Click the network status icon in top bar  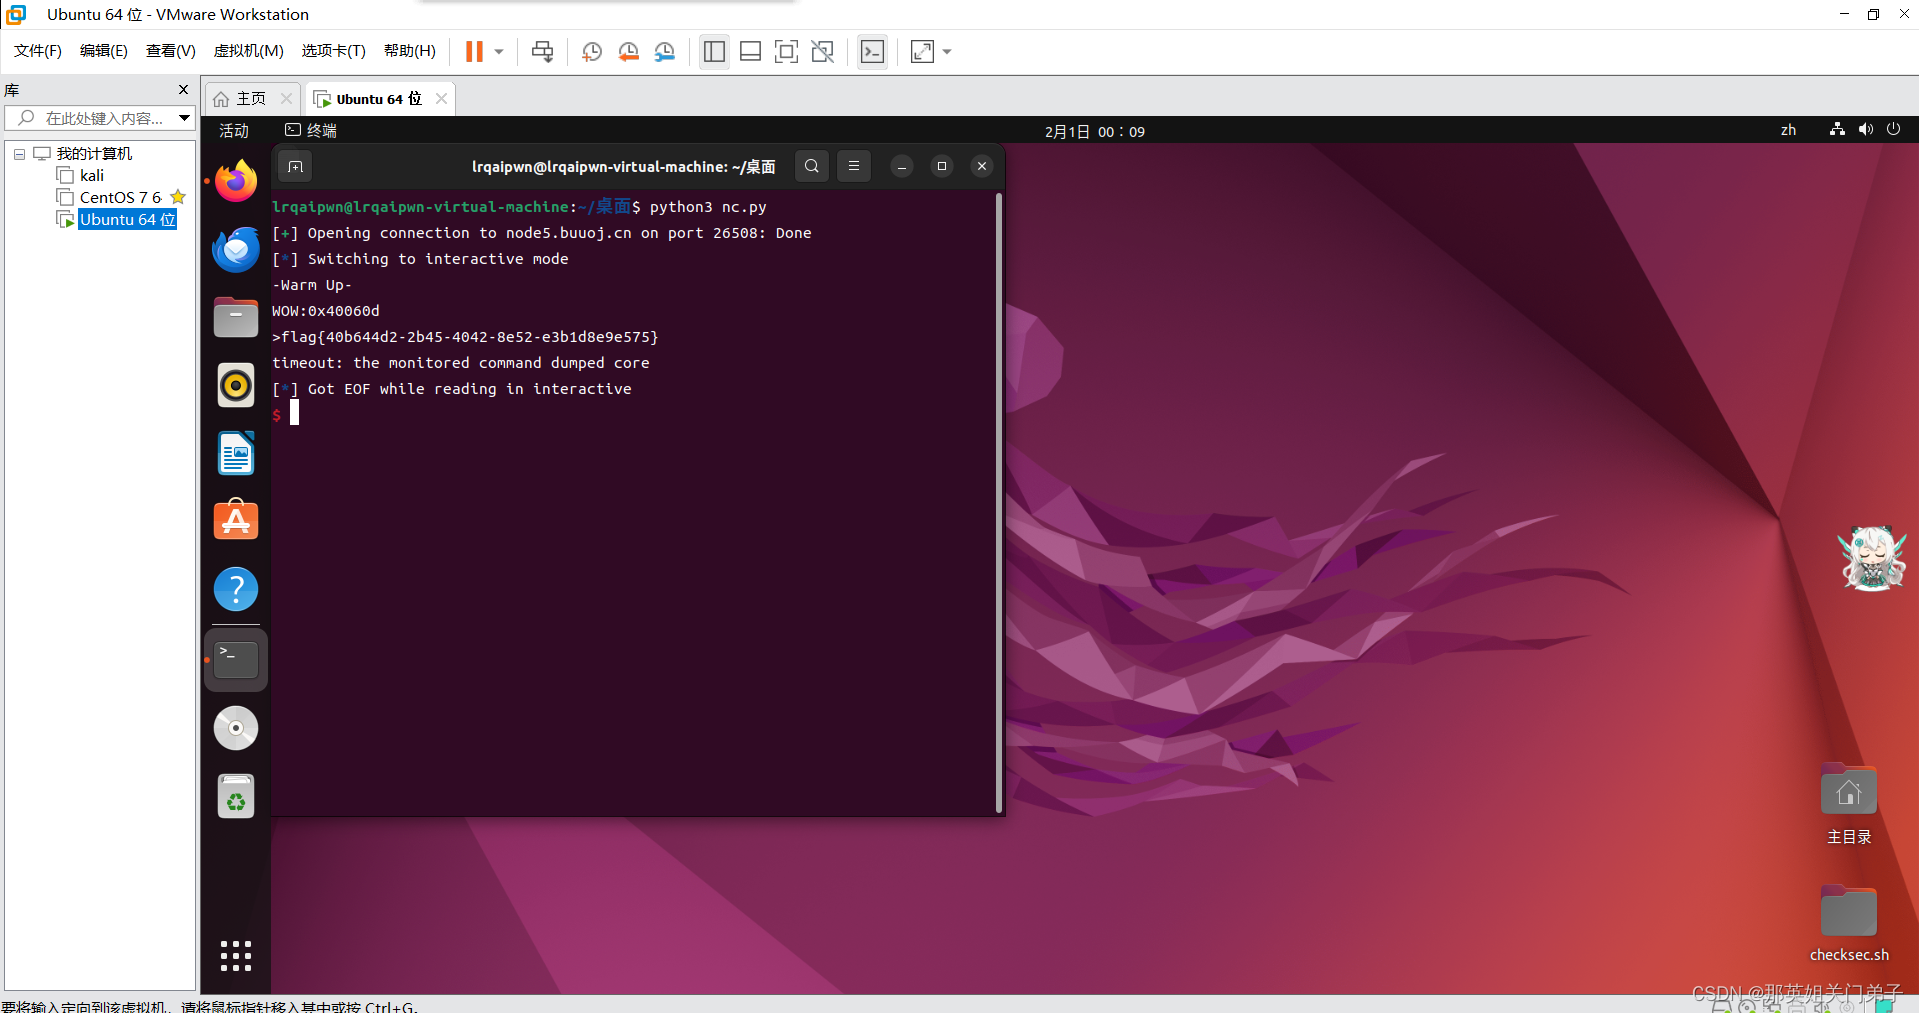(x=1837, y=129)
